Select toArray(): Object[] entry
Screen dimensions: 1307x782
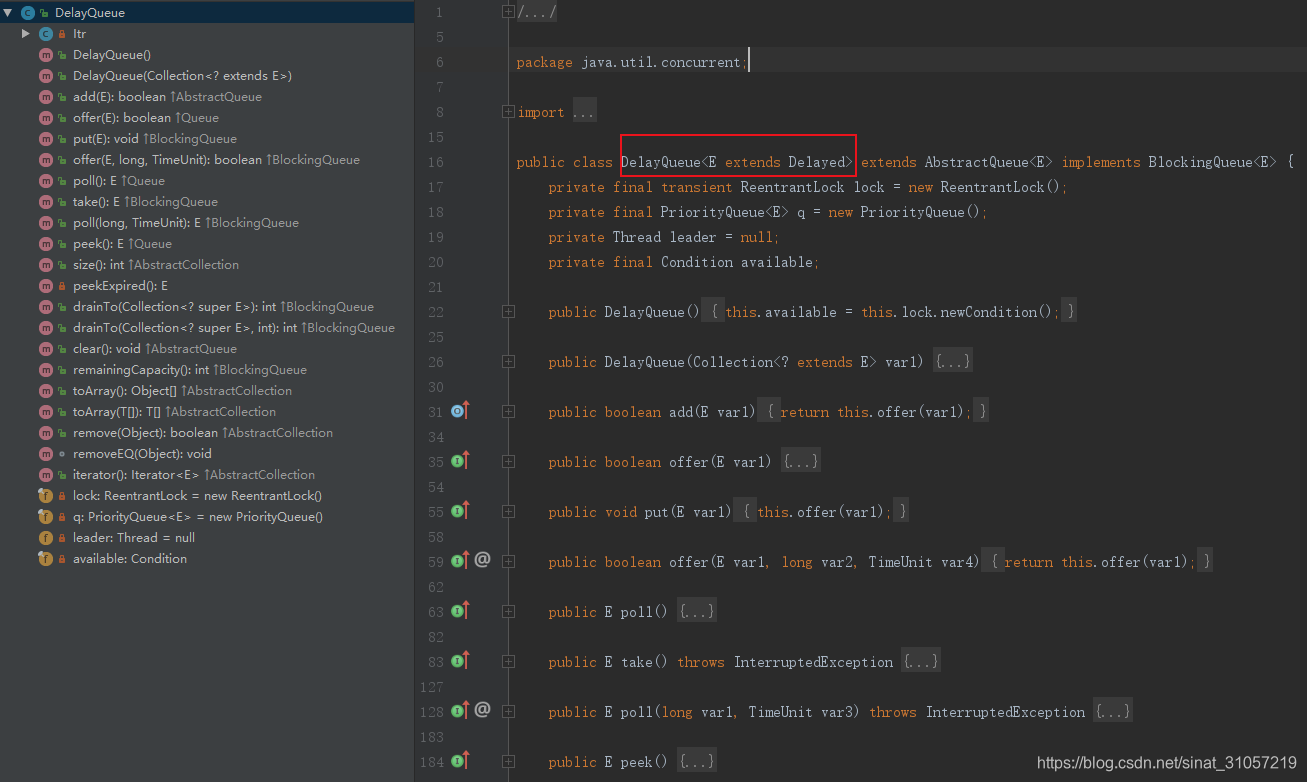[x=182, y=391]
